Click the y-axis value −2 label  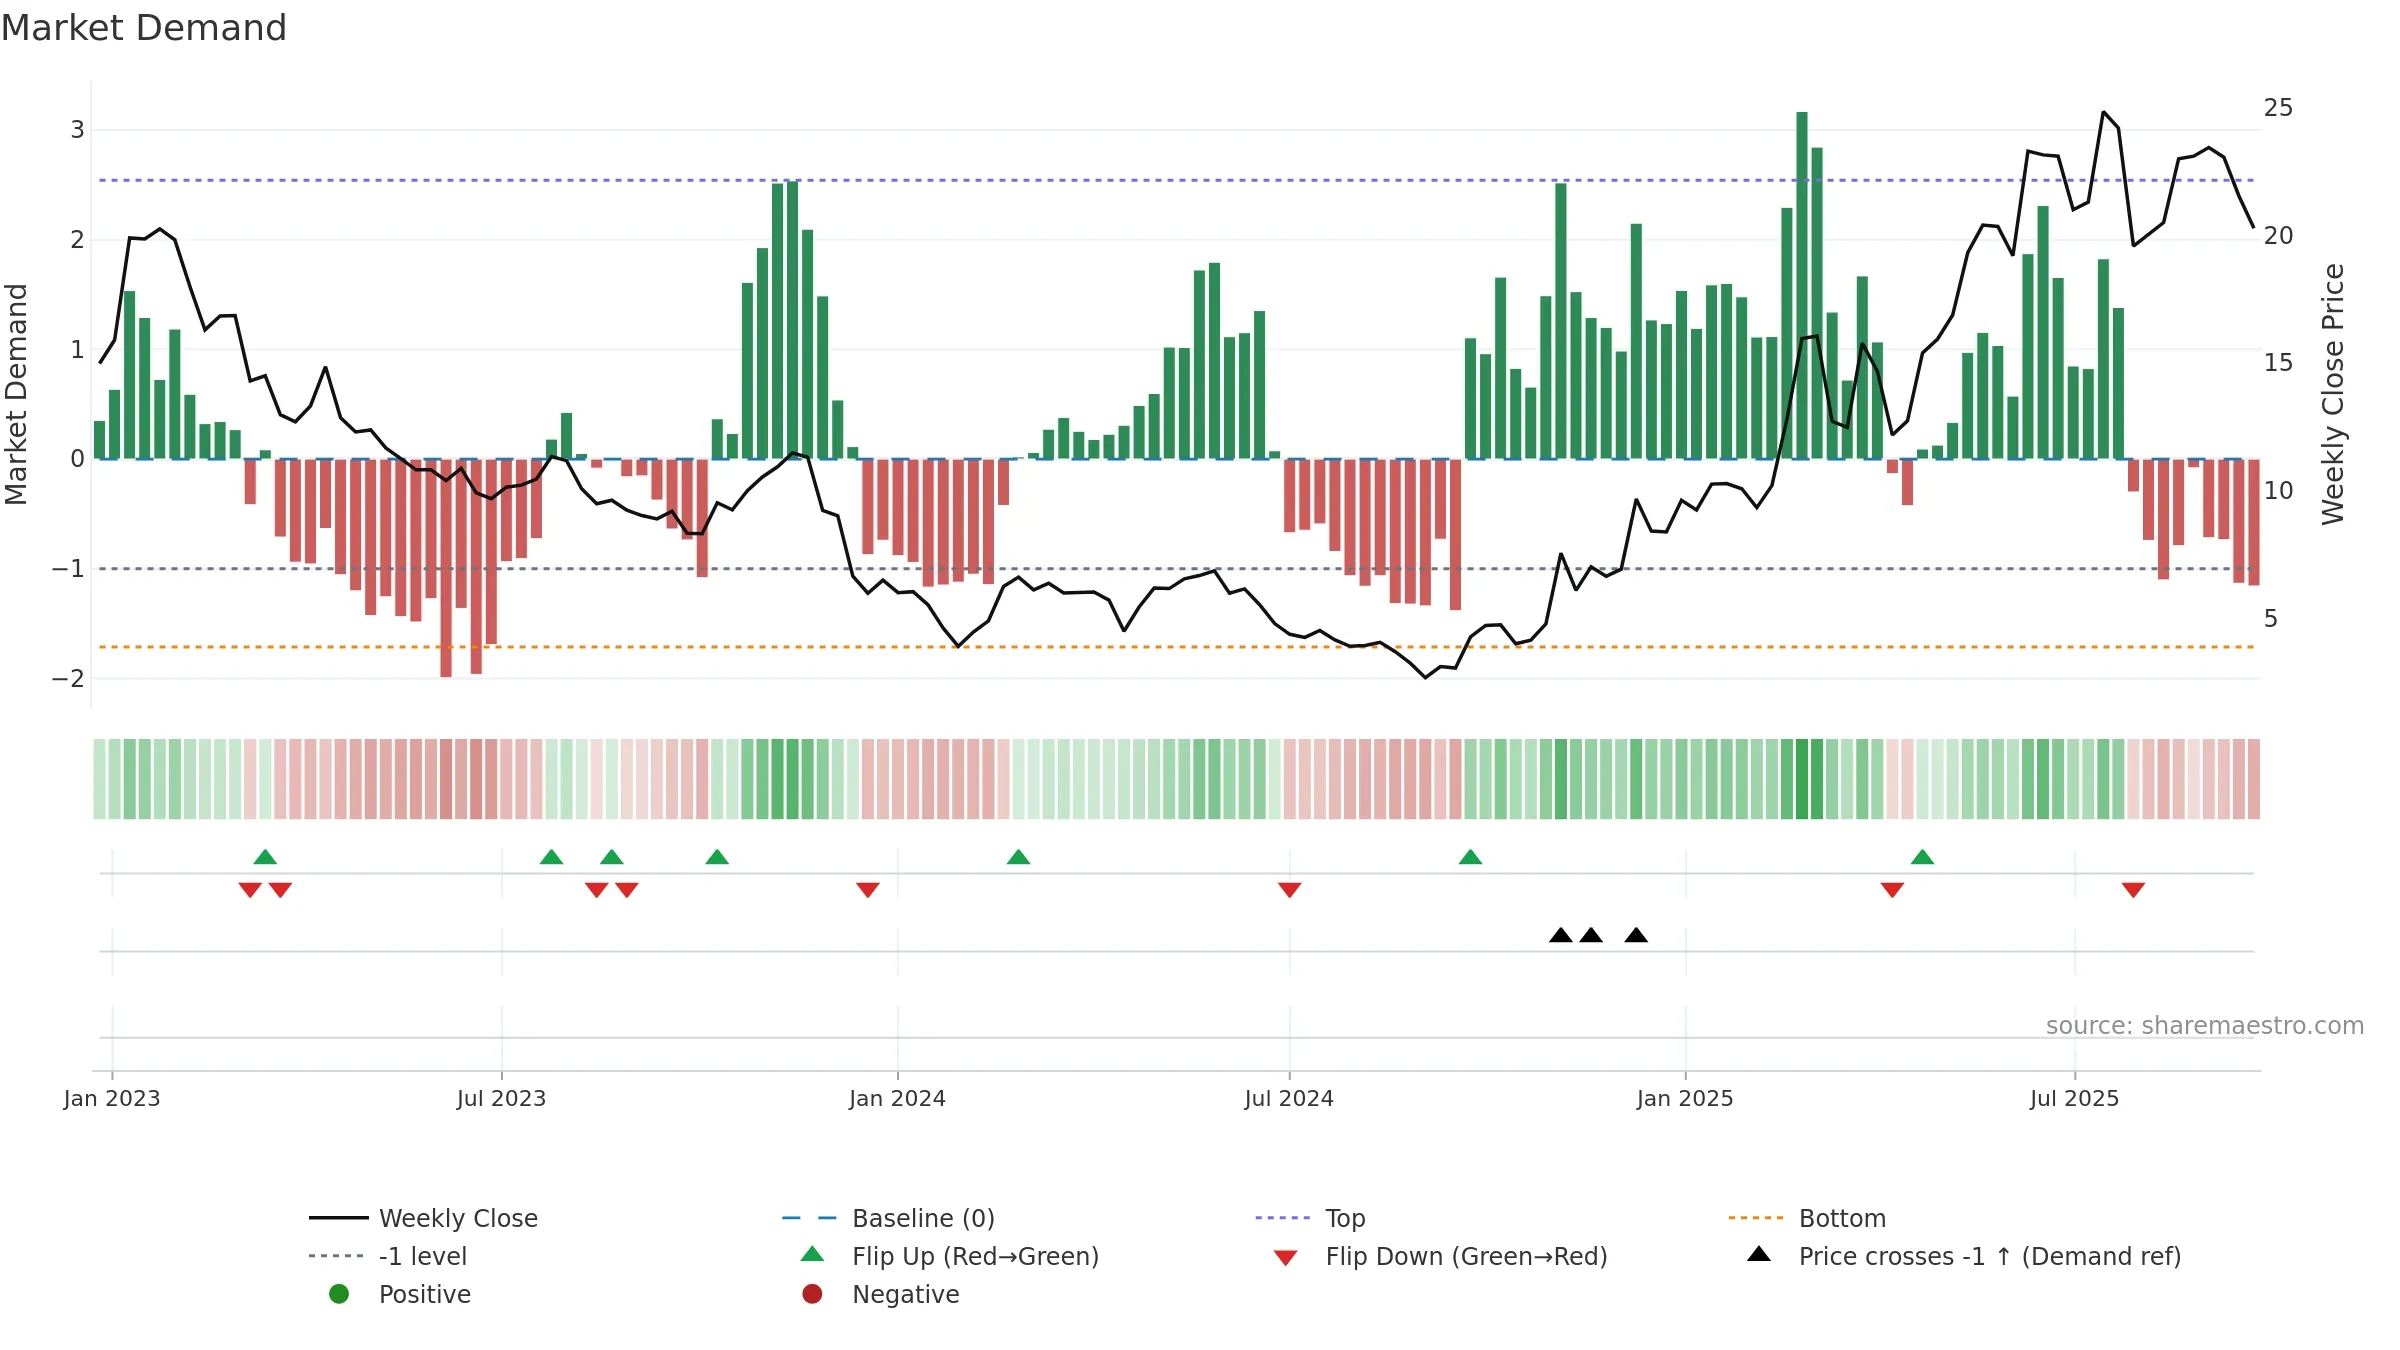point(69,679)
